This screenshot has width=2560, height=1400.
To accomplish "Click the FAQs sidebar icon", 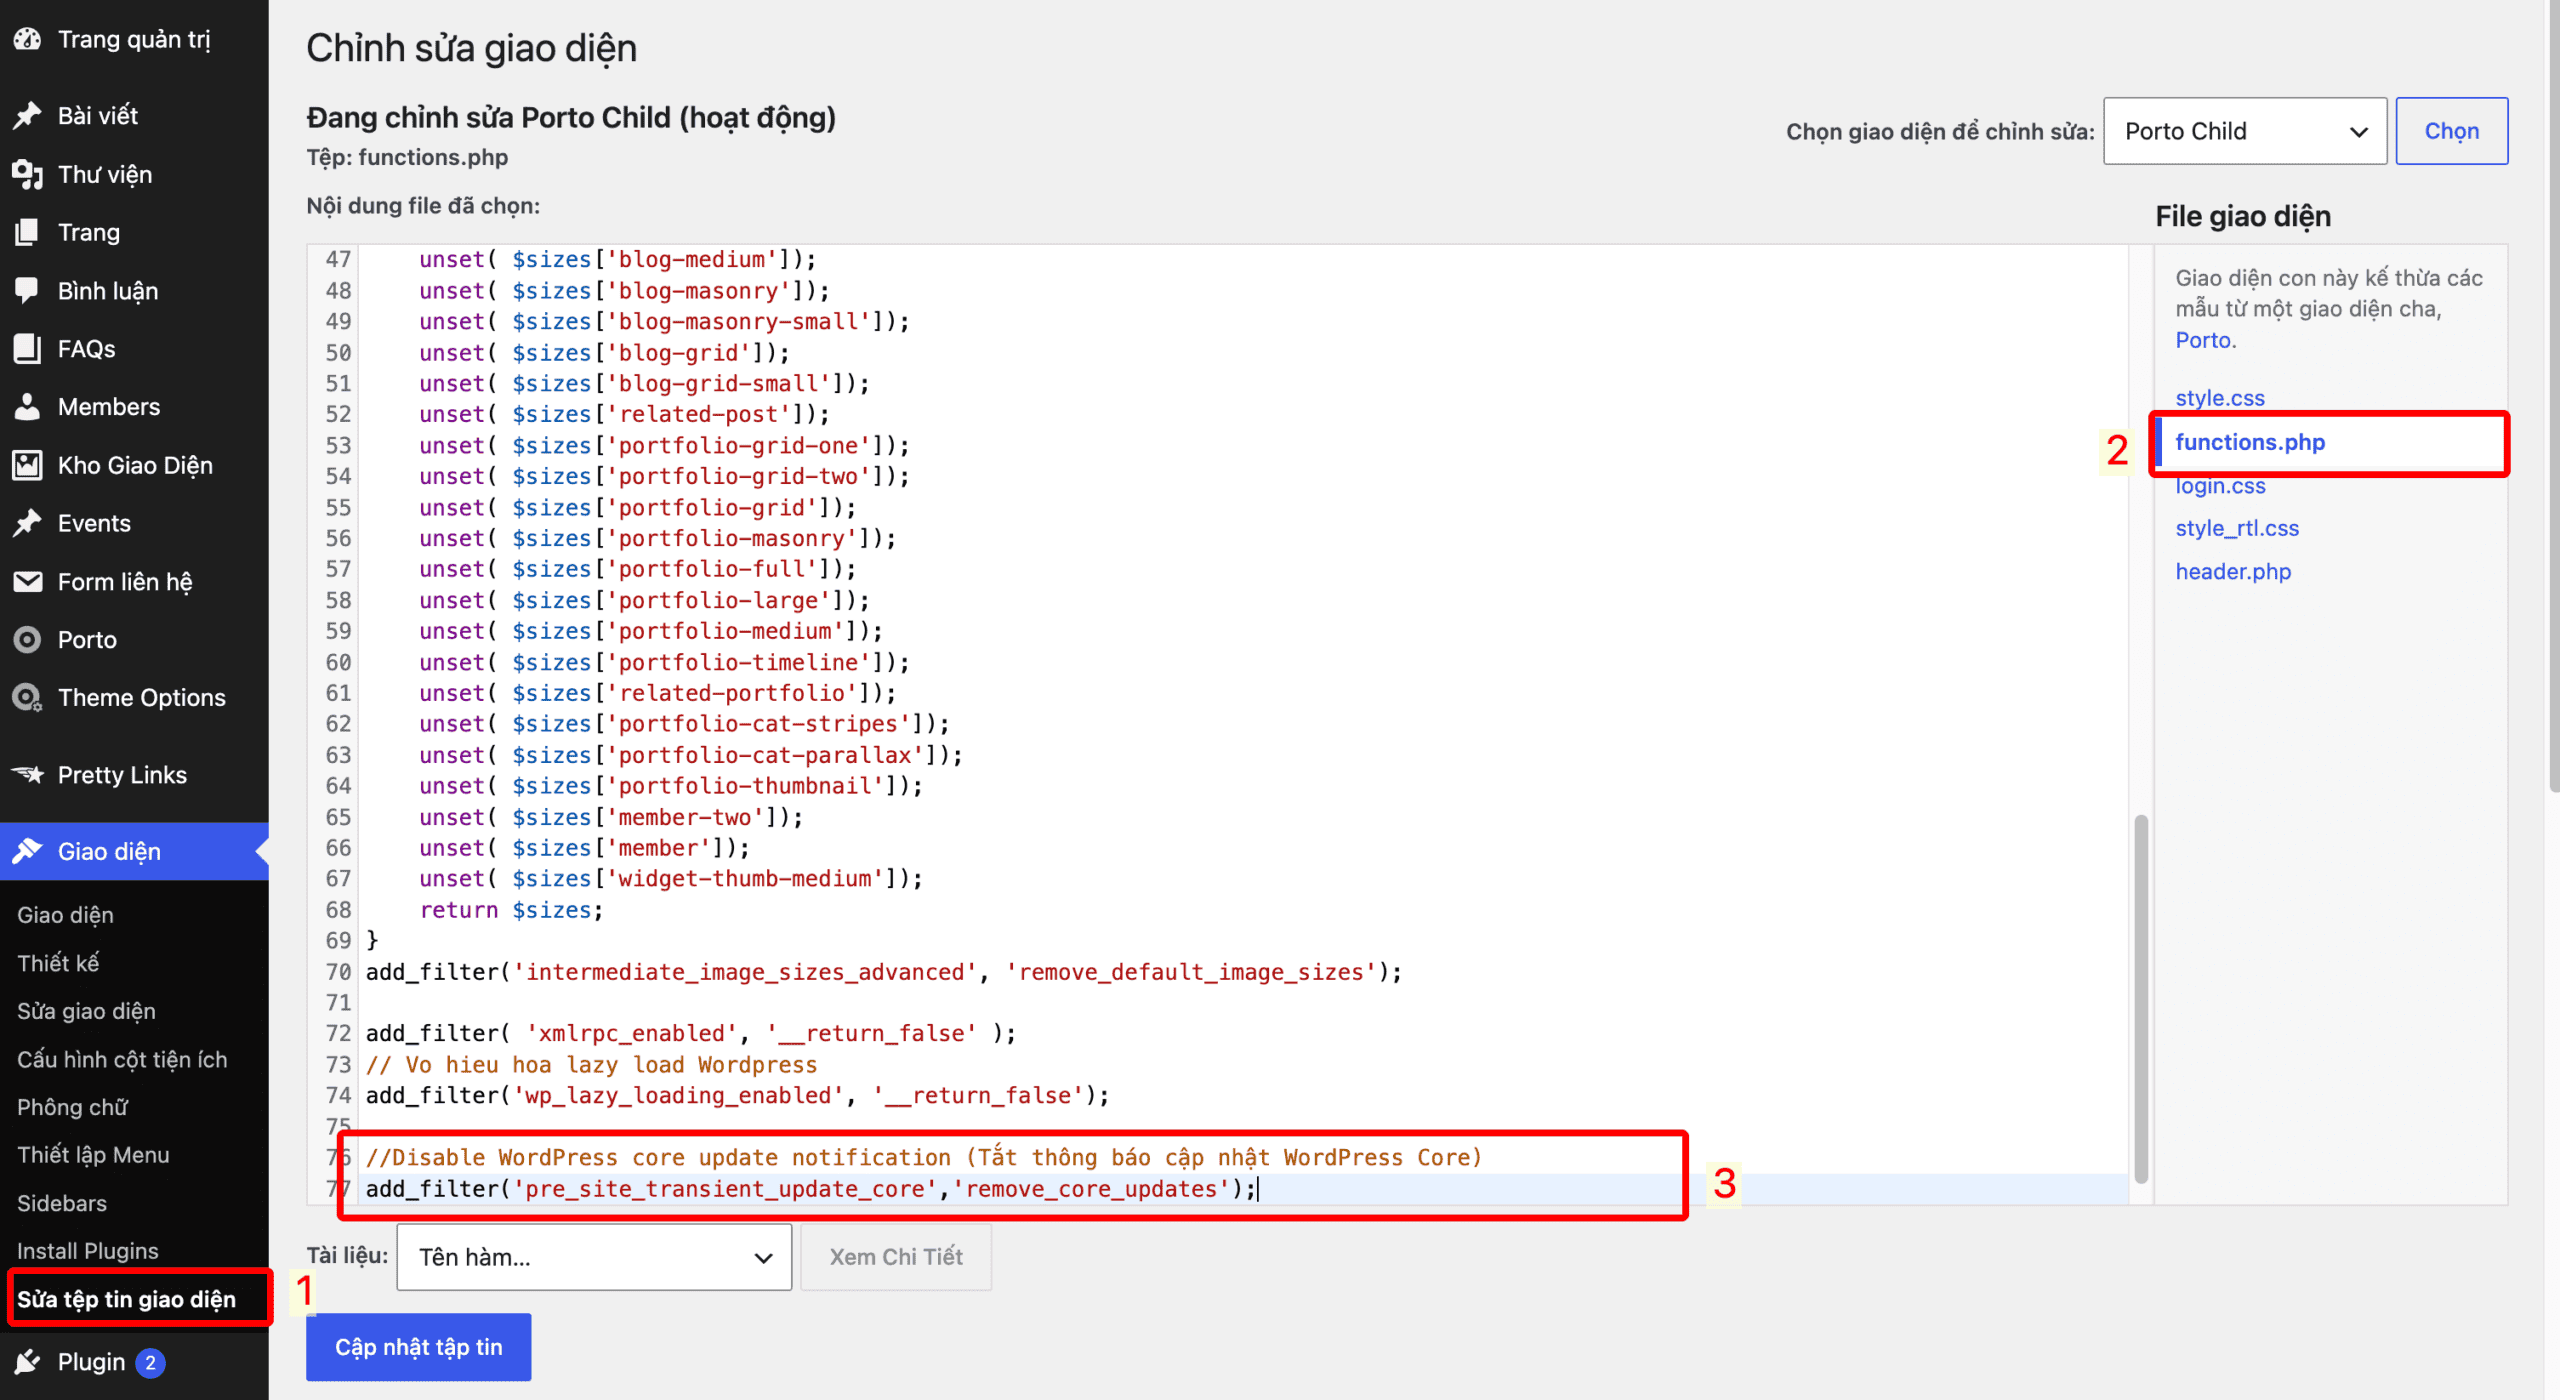I will tap(27, 349).
